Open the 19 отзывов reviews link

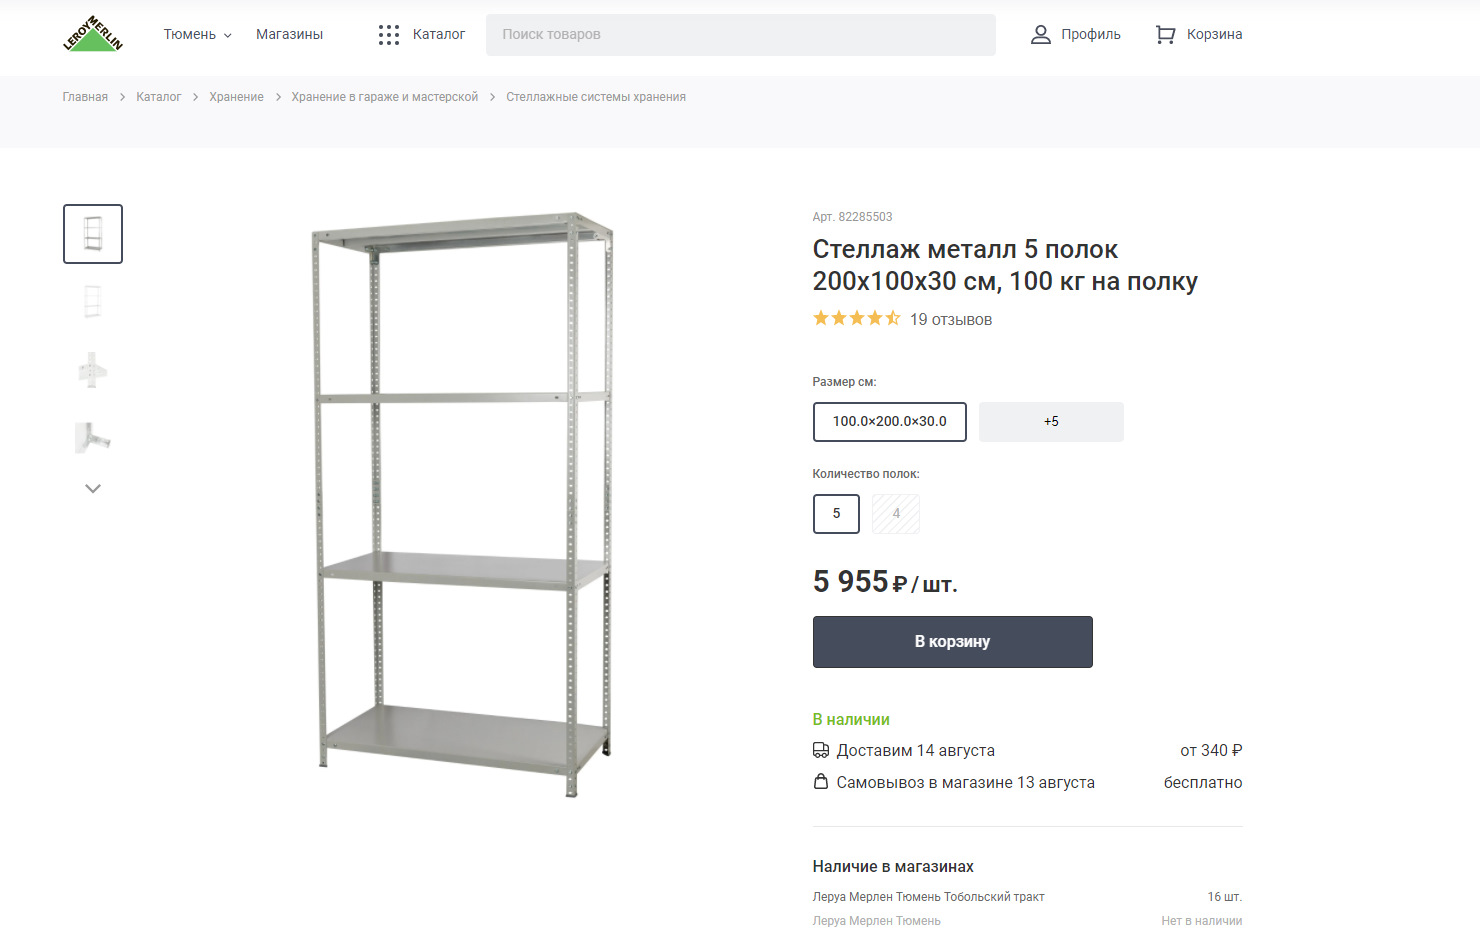pos(951,320)
